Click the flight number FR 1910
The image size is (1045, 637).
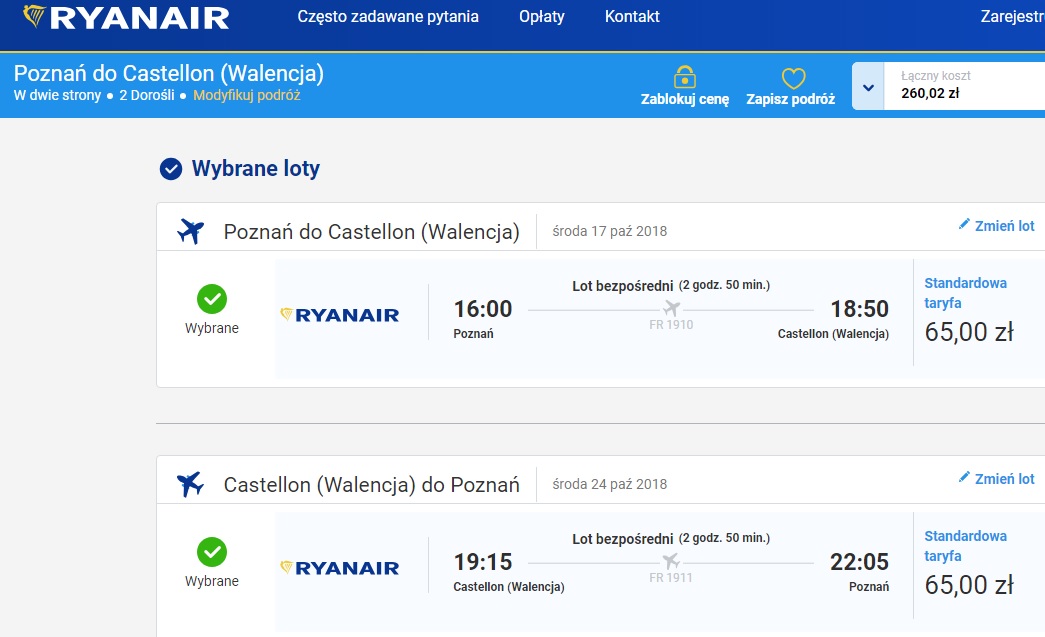671,325
